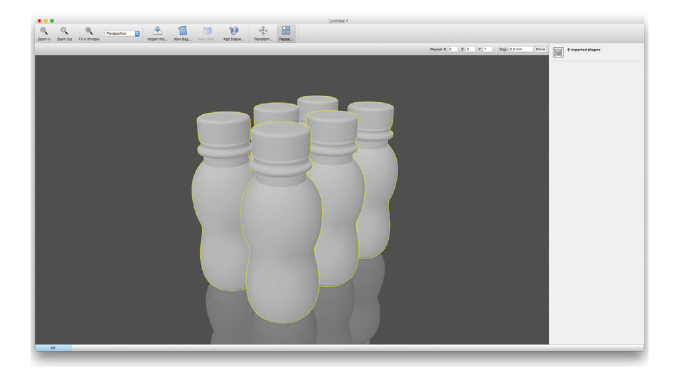
Task: Close the window with red button
Action: pyautogui.click(x=39, y=21)
